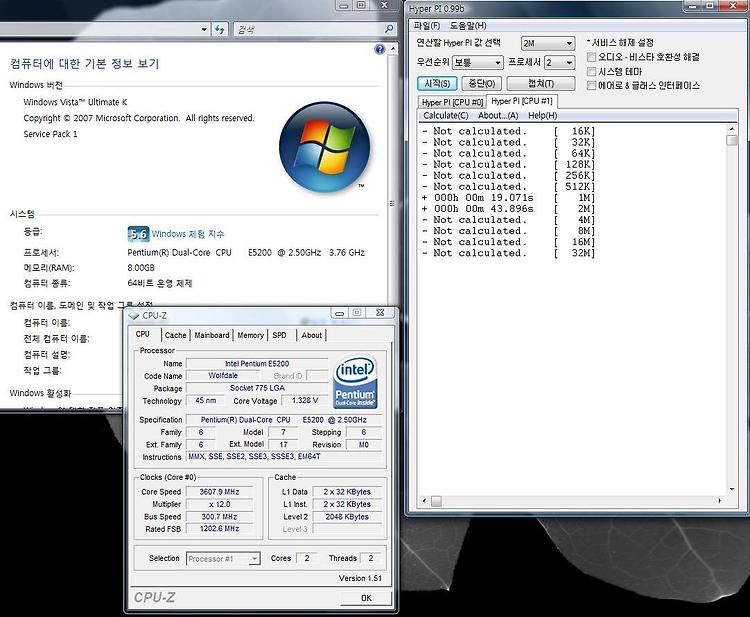Click the Hyper PI scroll right arrow
Image resolution: width=750 pixels, height=617 pixels.
[720, 501]
